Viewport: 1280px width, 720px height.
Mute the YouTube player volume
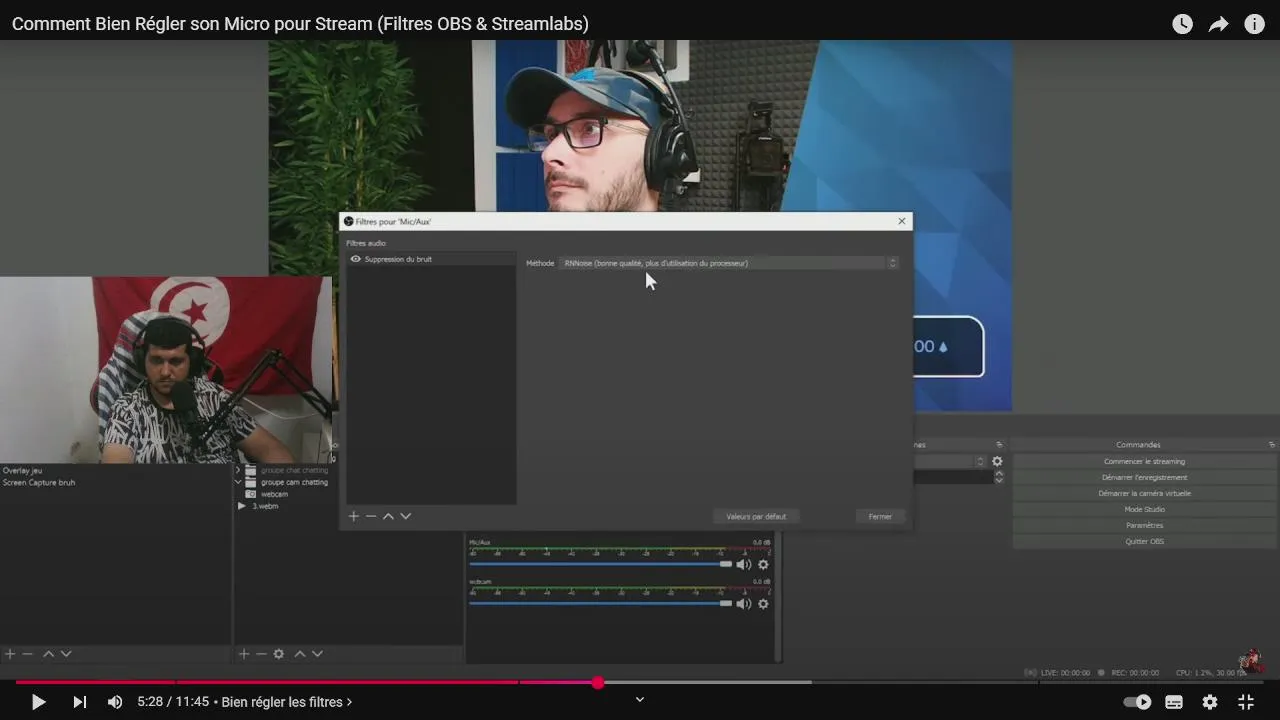(x=115, y=702)
